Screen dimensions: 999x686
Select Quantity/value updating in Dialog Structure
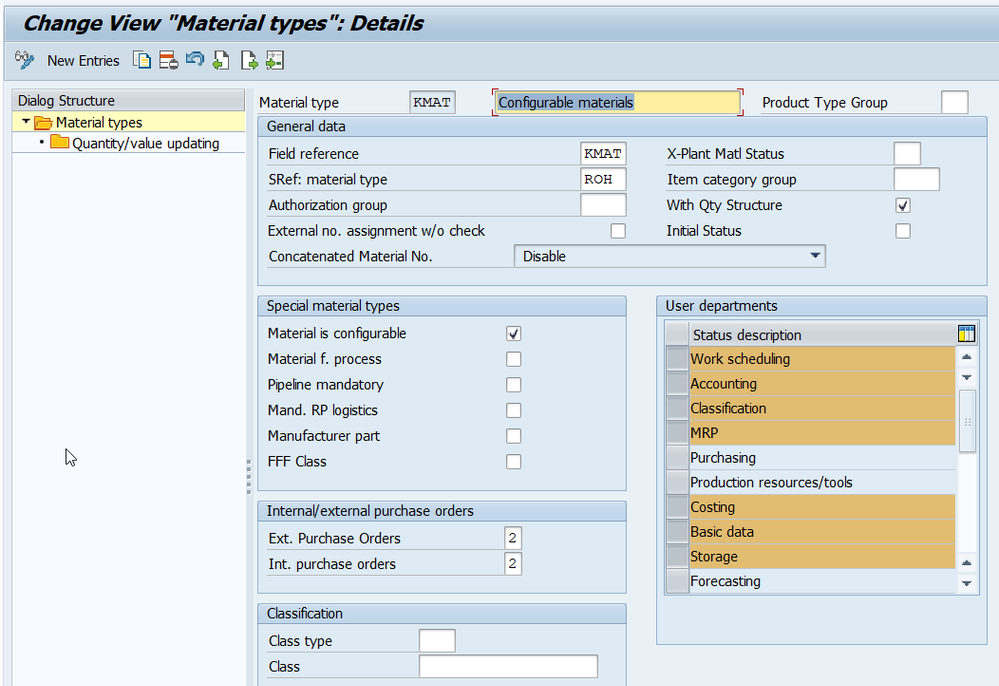pyautogui.click(x=145, y=144)
